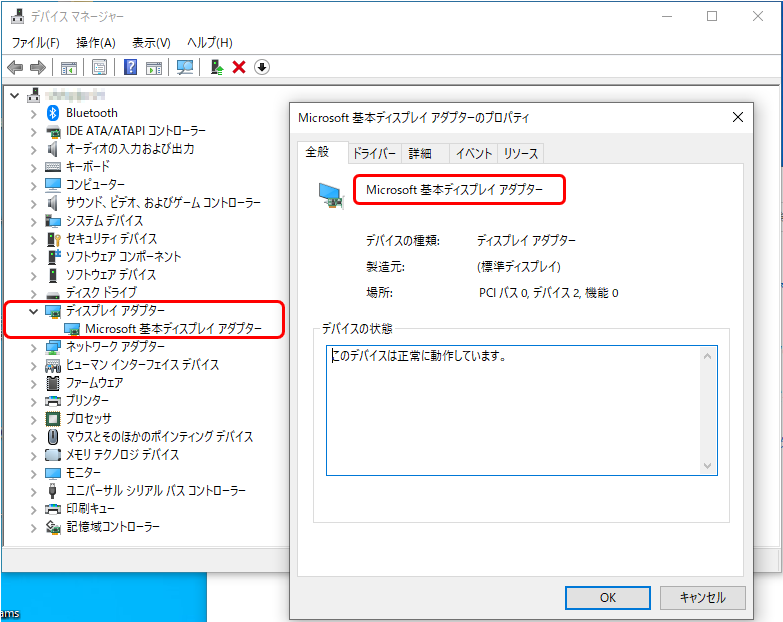783x622 pixels.
Task: Click the blue Help toolbar icon
Action: (x=130, y=67)
